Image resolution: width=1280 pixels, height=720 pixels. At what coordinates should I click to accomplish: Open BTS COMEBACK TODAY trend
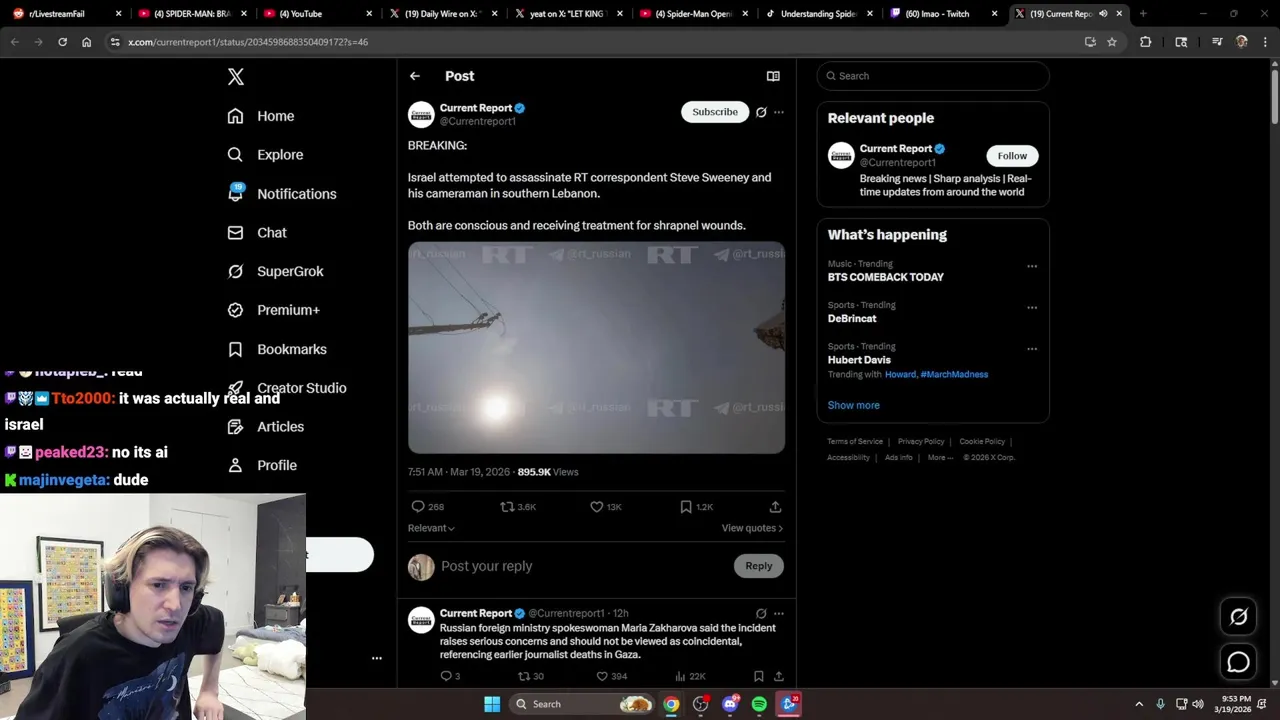886,277
